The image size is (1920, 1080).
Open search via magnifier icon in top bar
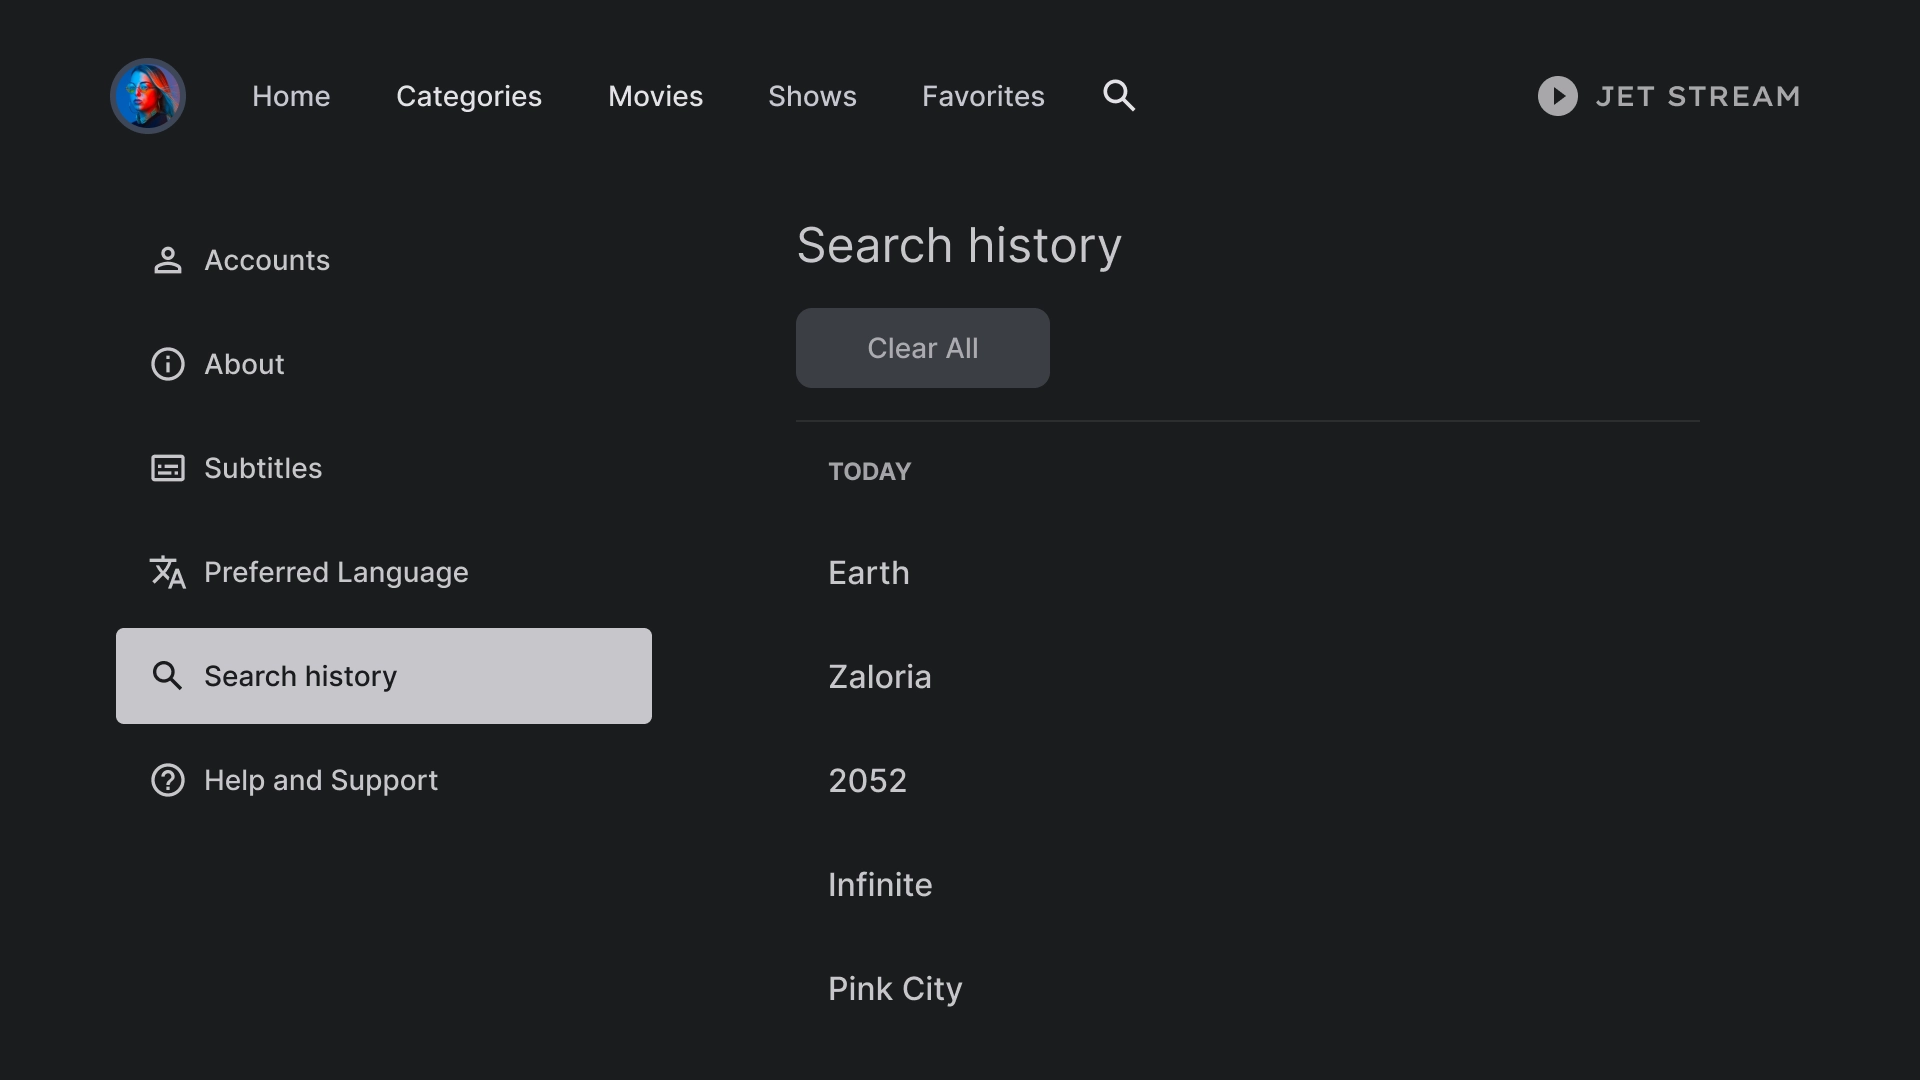pyautogui.click(x=1119, y=96)
